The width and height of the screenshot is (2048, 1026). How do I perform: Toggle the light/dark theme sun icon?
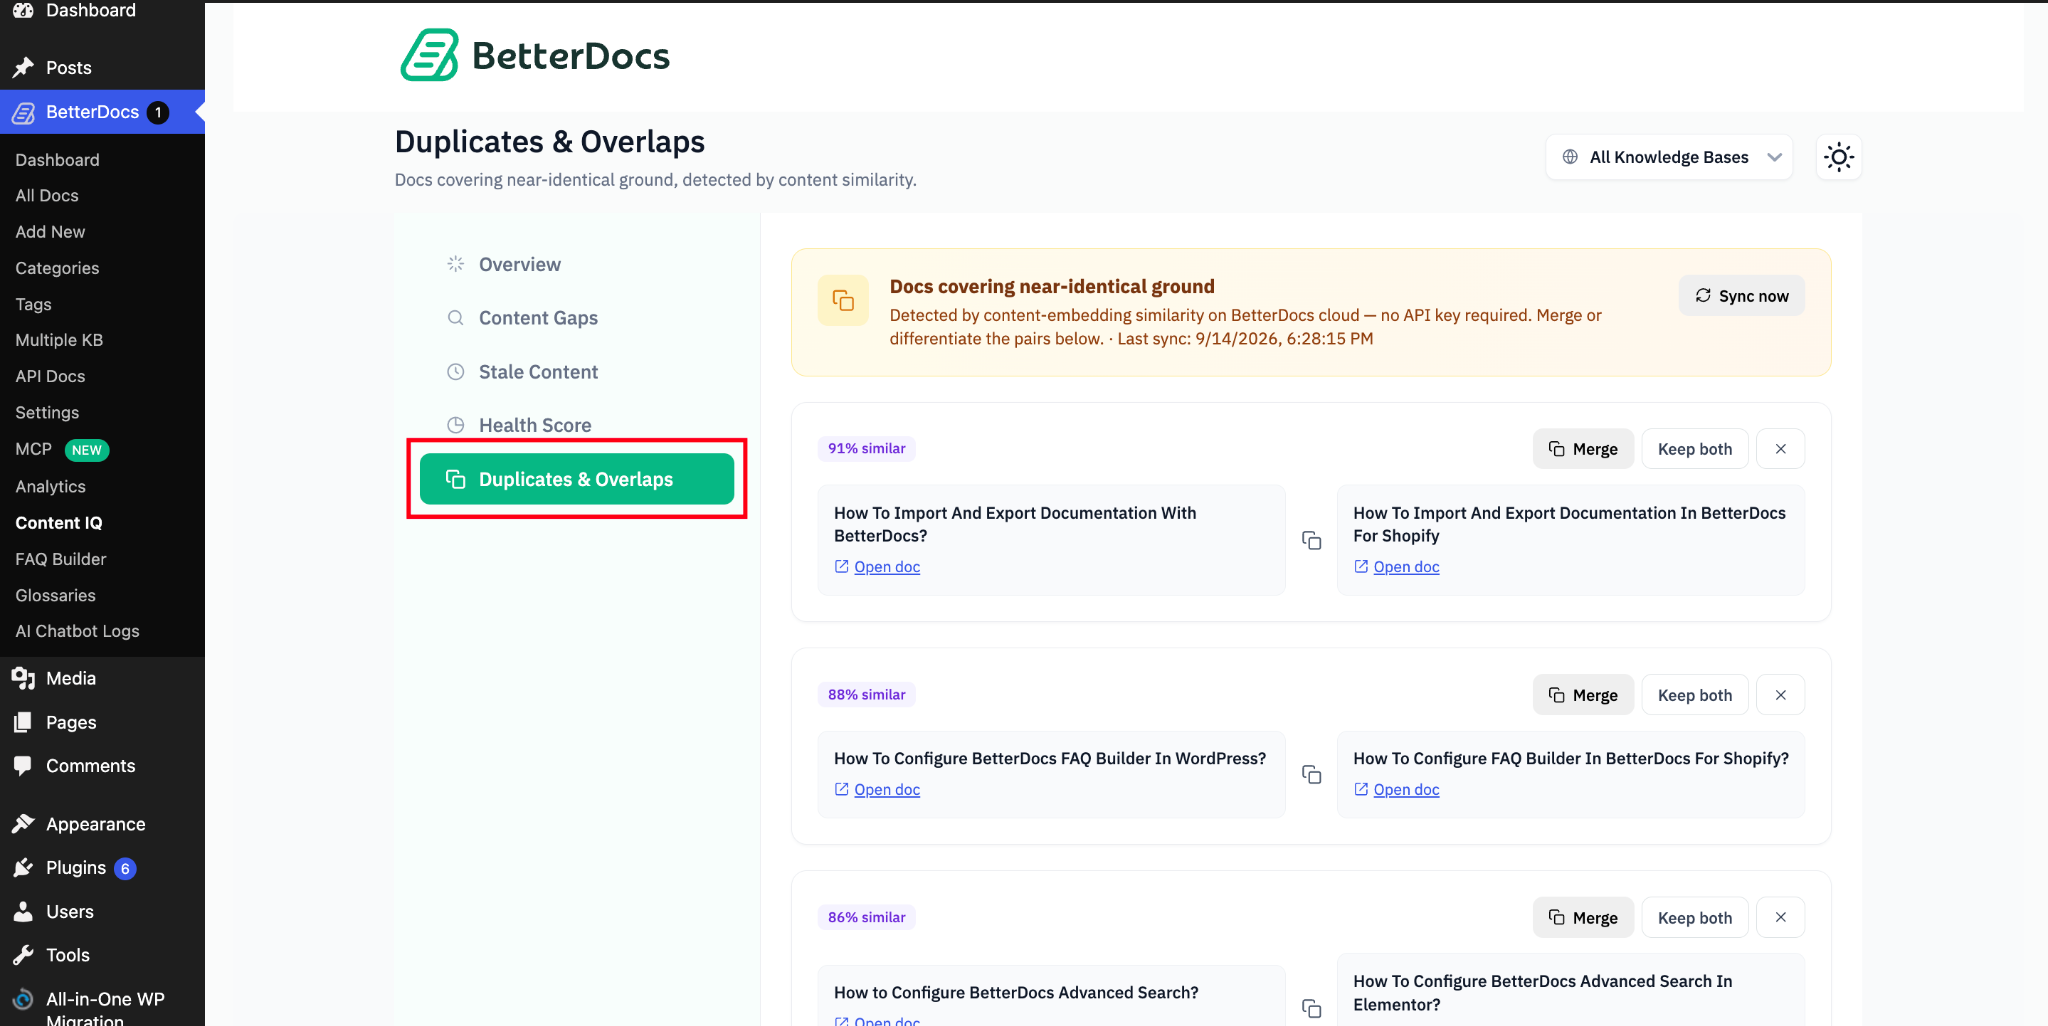[x=1838, y=157]
